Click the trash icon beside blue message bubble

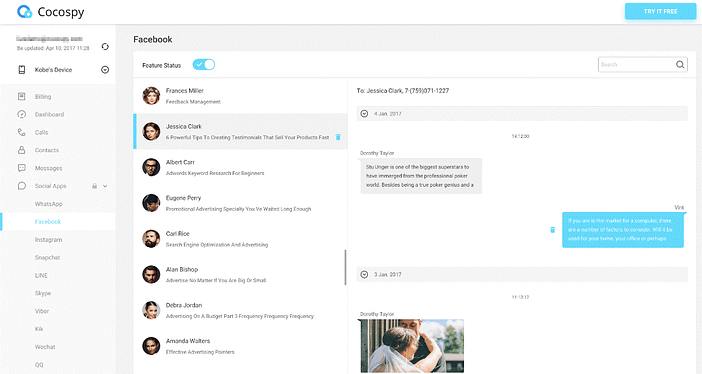pyautogui.click(x=552, y=230)
